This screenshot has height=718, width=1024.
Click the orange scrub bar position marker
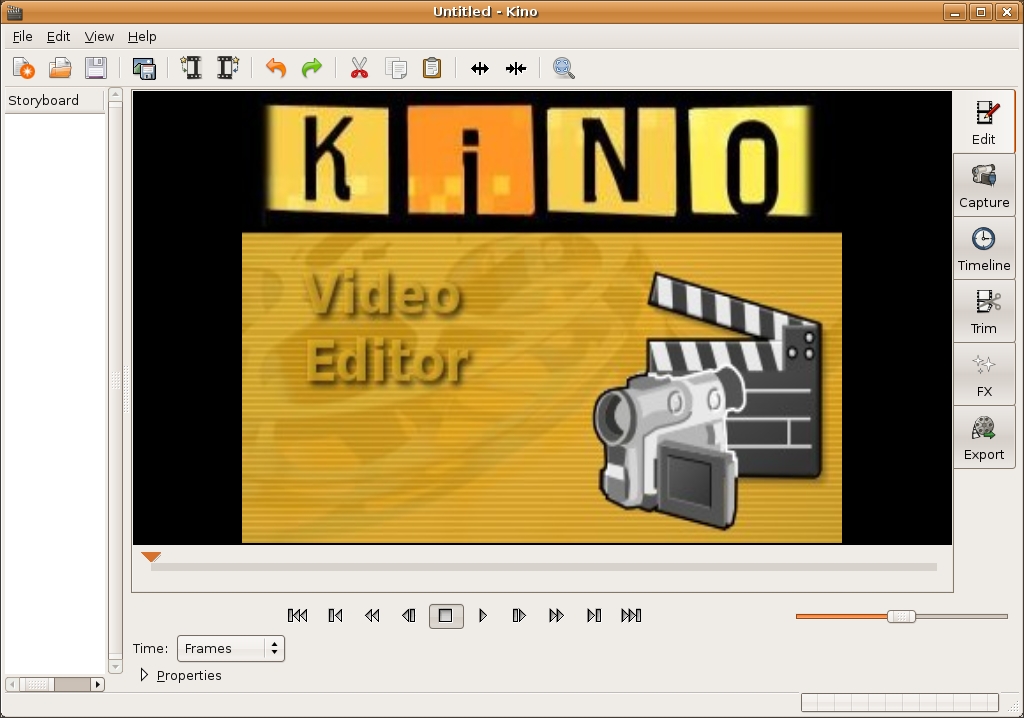pos(151,557)
